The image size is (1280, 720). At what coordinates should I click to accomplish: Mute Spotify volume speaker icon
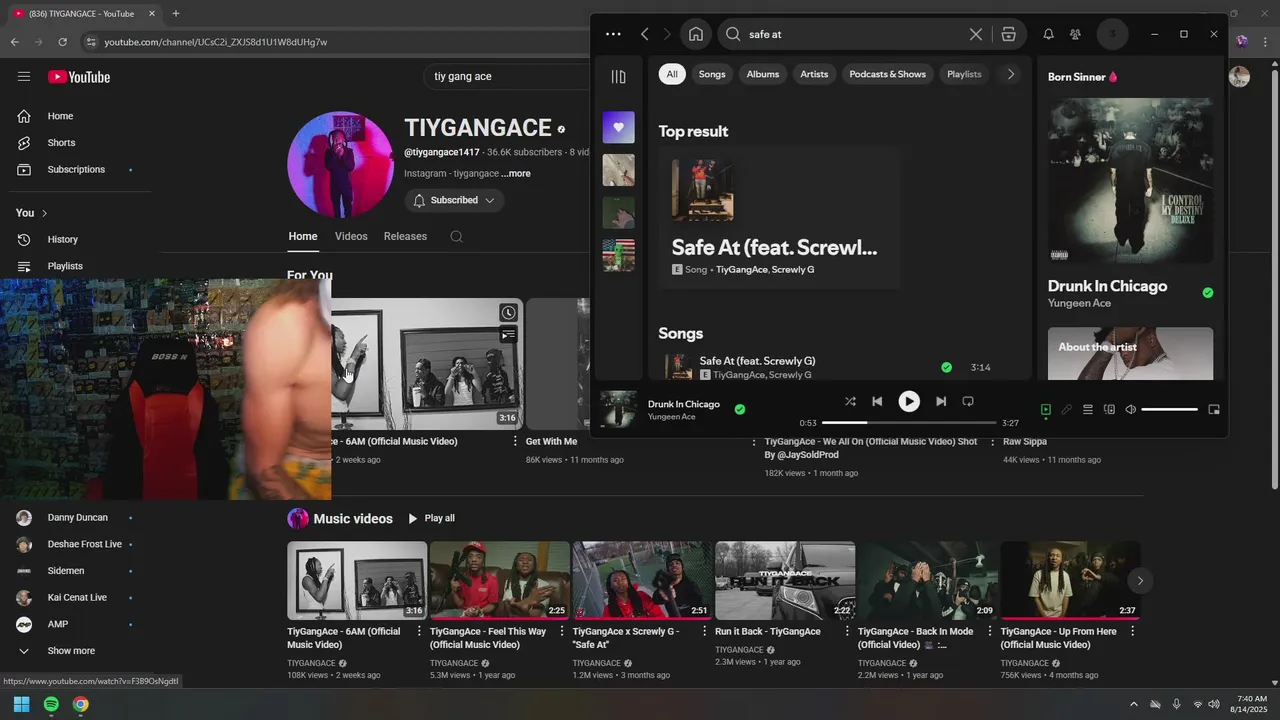click(1131, 409)
